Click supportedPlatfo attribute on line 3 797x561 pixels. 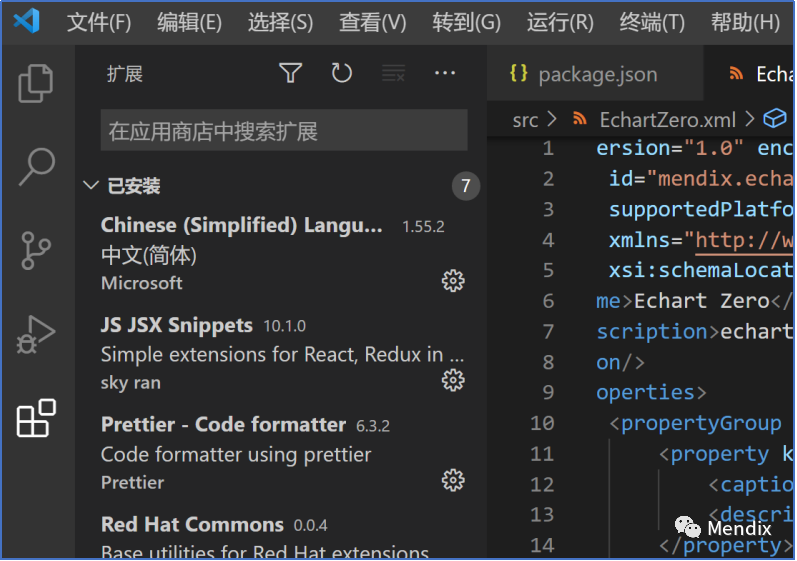coord(701,209)
